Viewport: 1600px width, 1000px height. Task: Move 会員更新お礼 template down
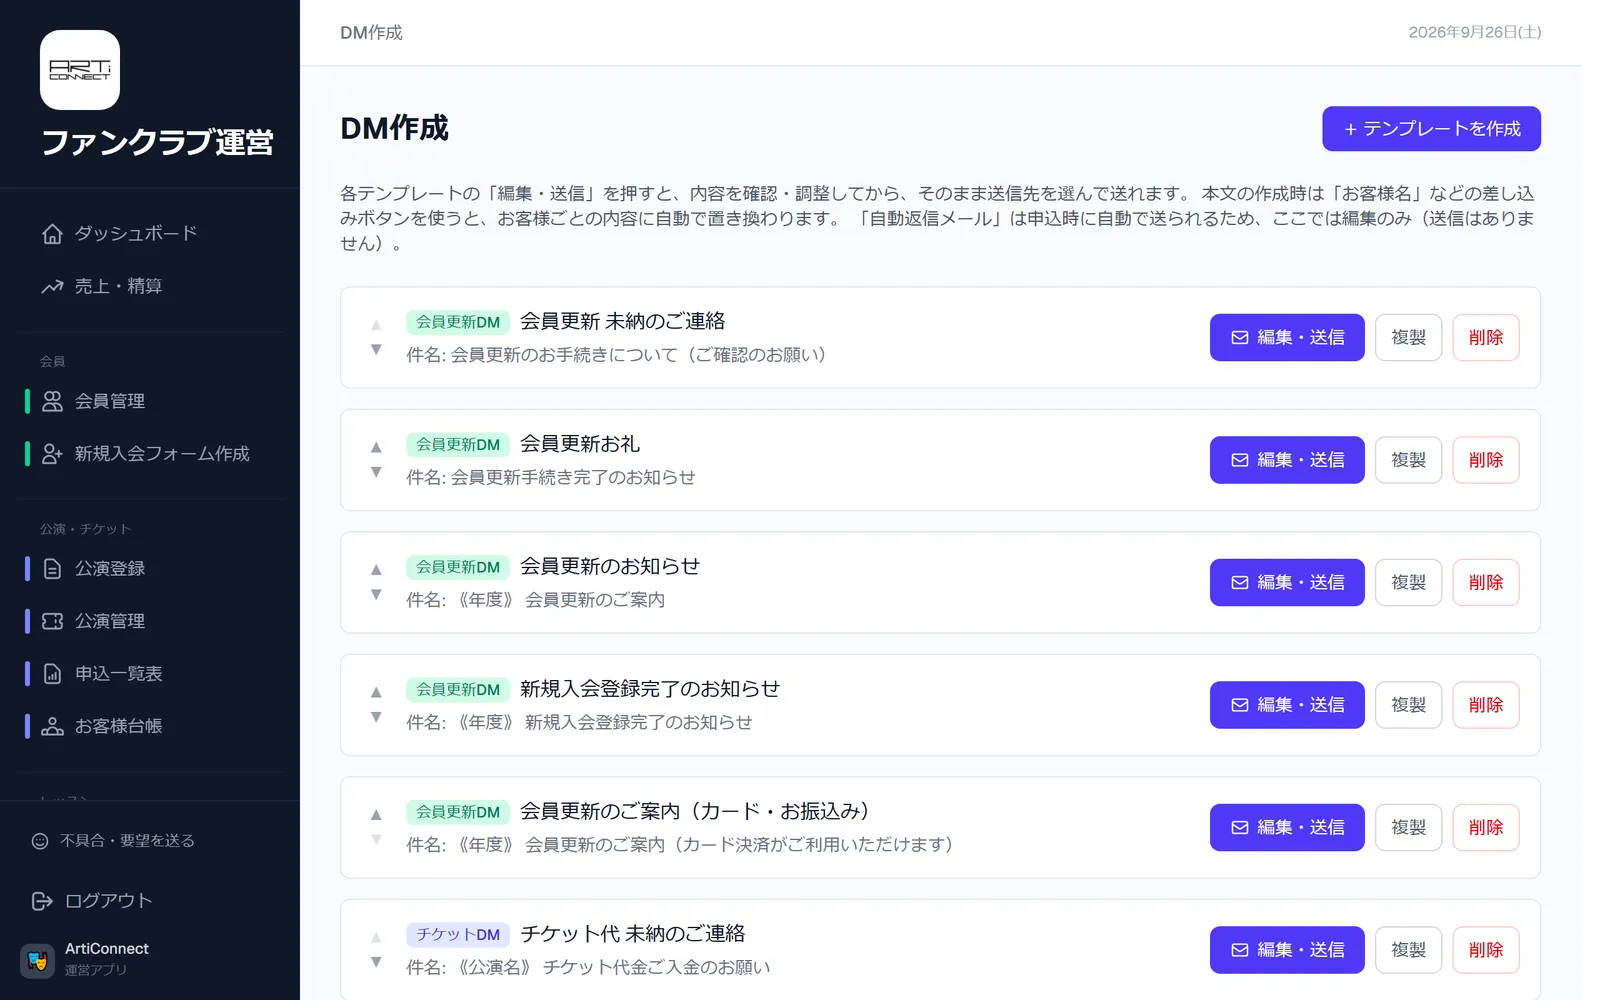pyautogui.click(x=376, y=472)
